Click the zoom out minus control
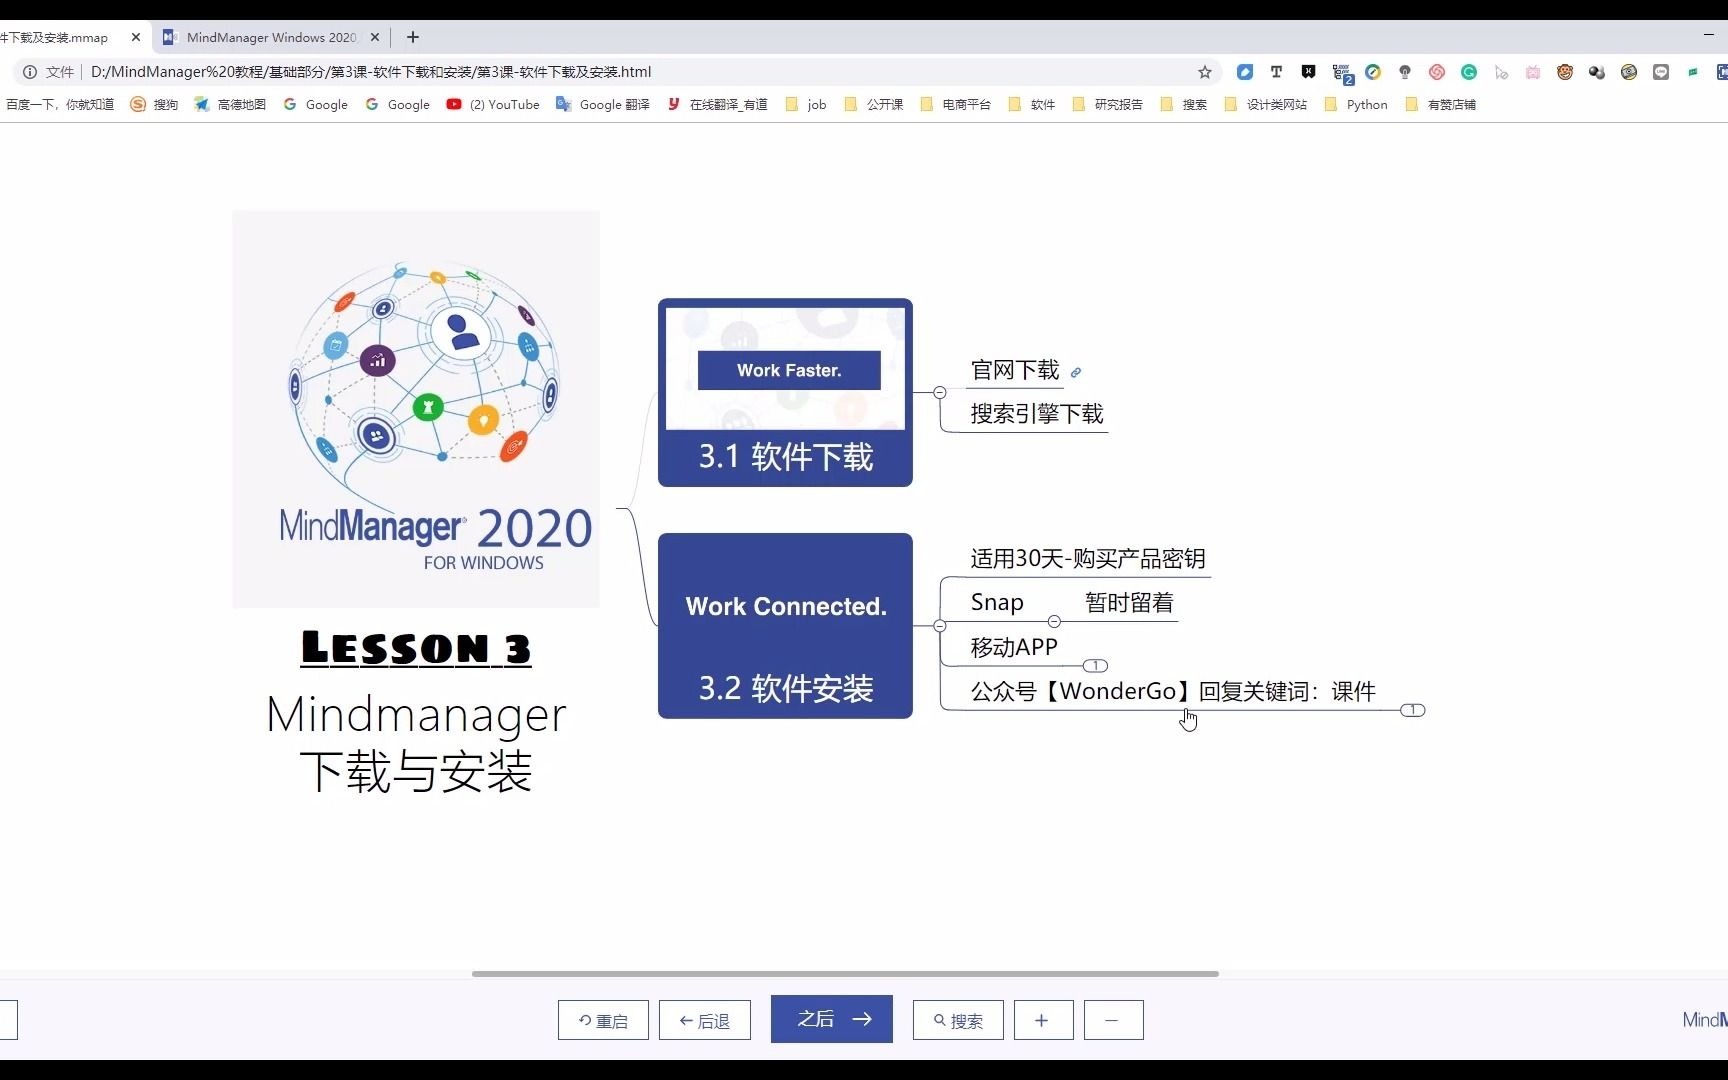This screenshot has width=1728, height=1080. point(1113,1019)
